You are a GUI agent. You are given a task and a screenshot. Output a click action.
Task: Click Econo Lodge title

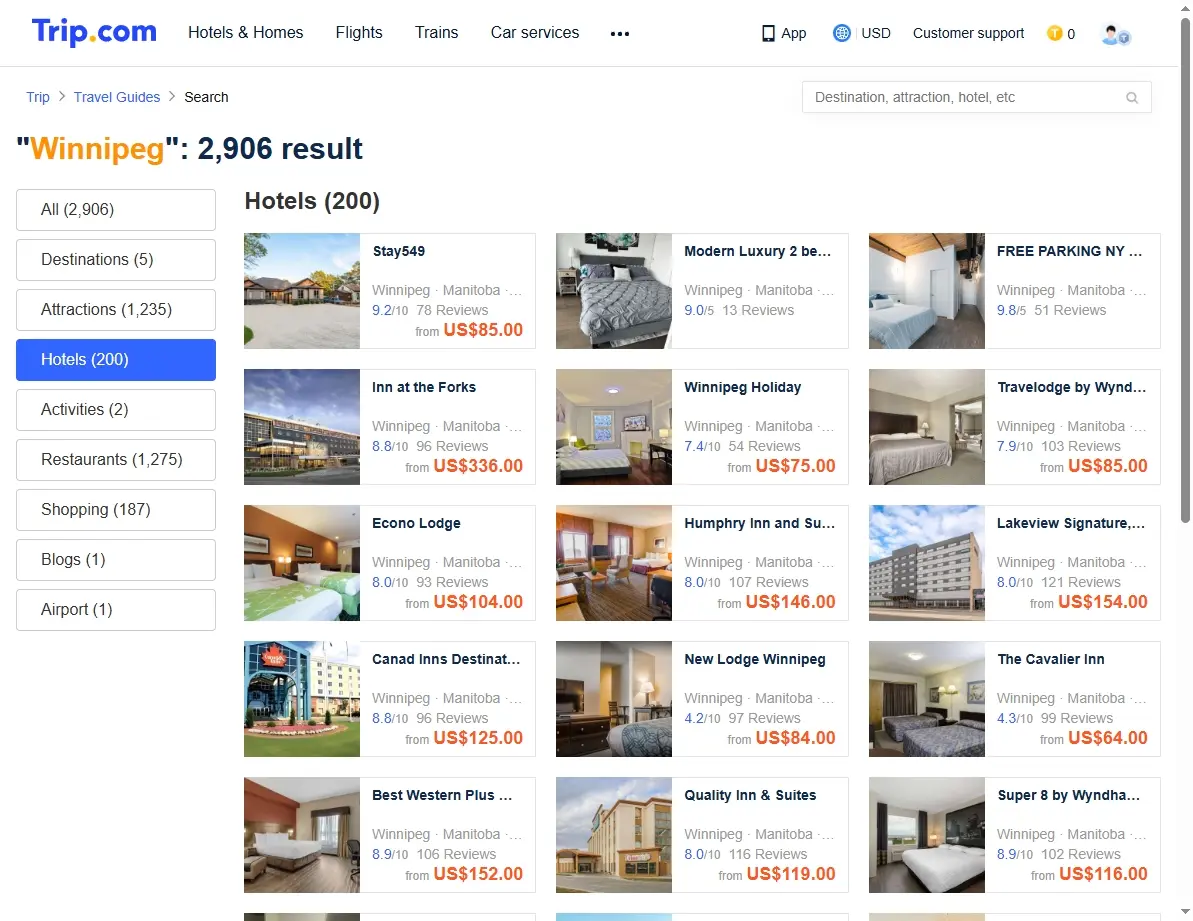click(416, 524)
